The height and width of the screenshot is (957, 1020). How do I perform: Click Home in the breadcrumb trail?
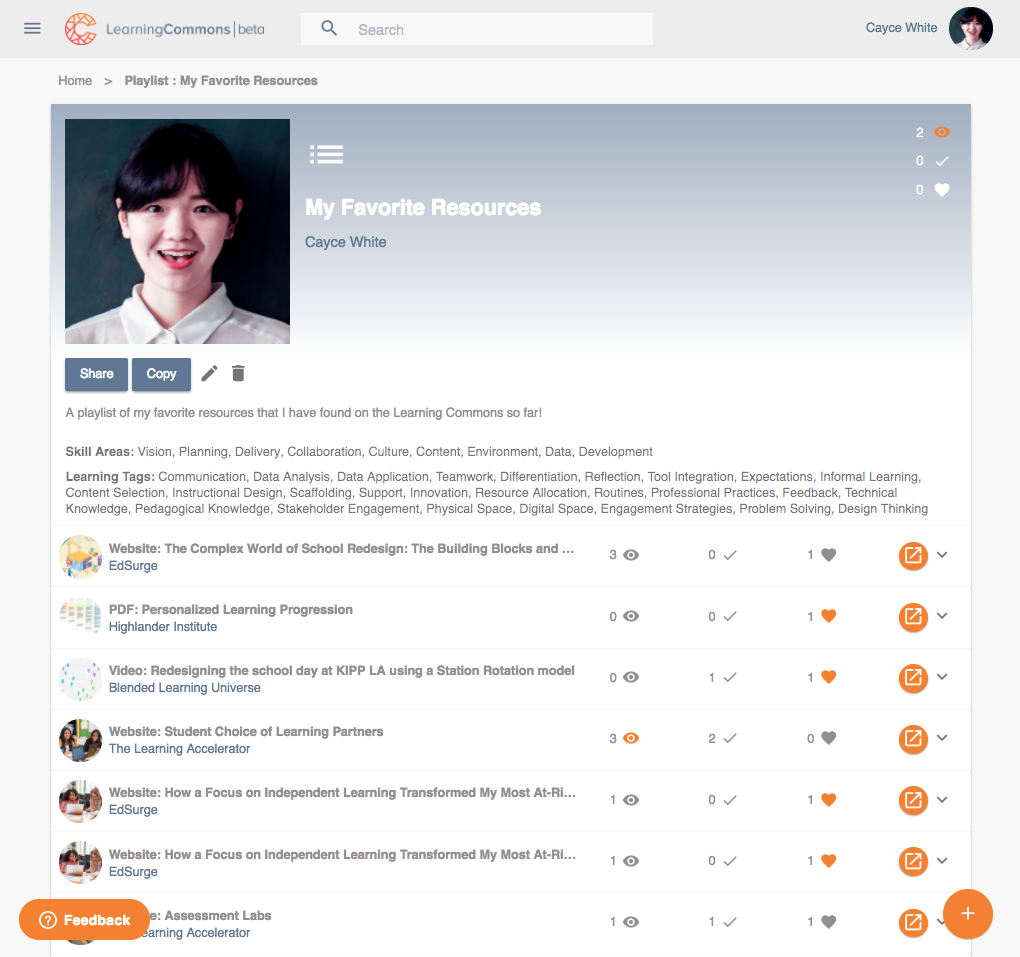(75, 80)
